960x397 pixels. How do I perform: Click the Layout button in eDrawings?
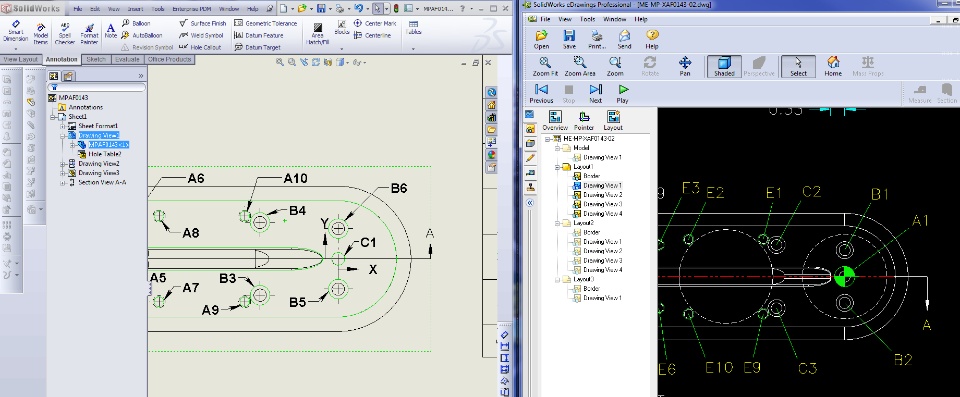point(613,121)
